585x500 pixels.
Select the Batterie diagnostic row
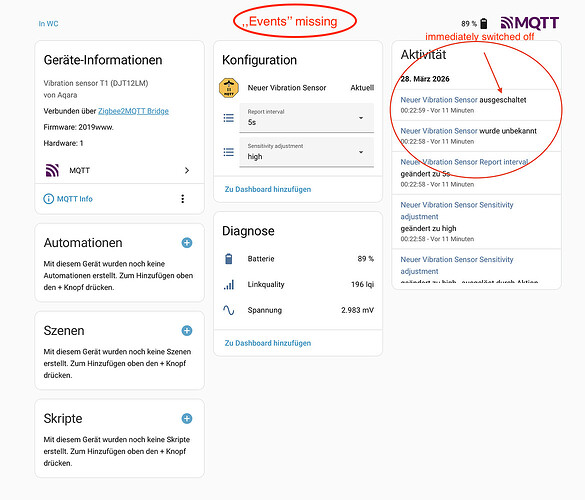(298, 259)
